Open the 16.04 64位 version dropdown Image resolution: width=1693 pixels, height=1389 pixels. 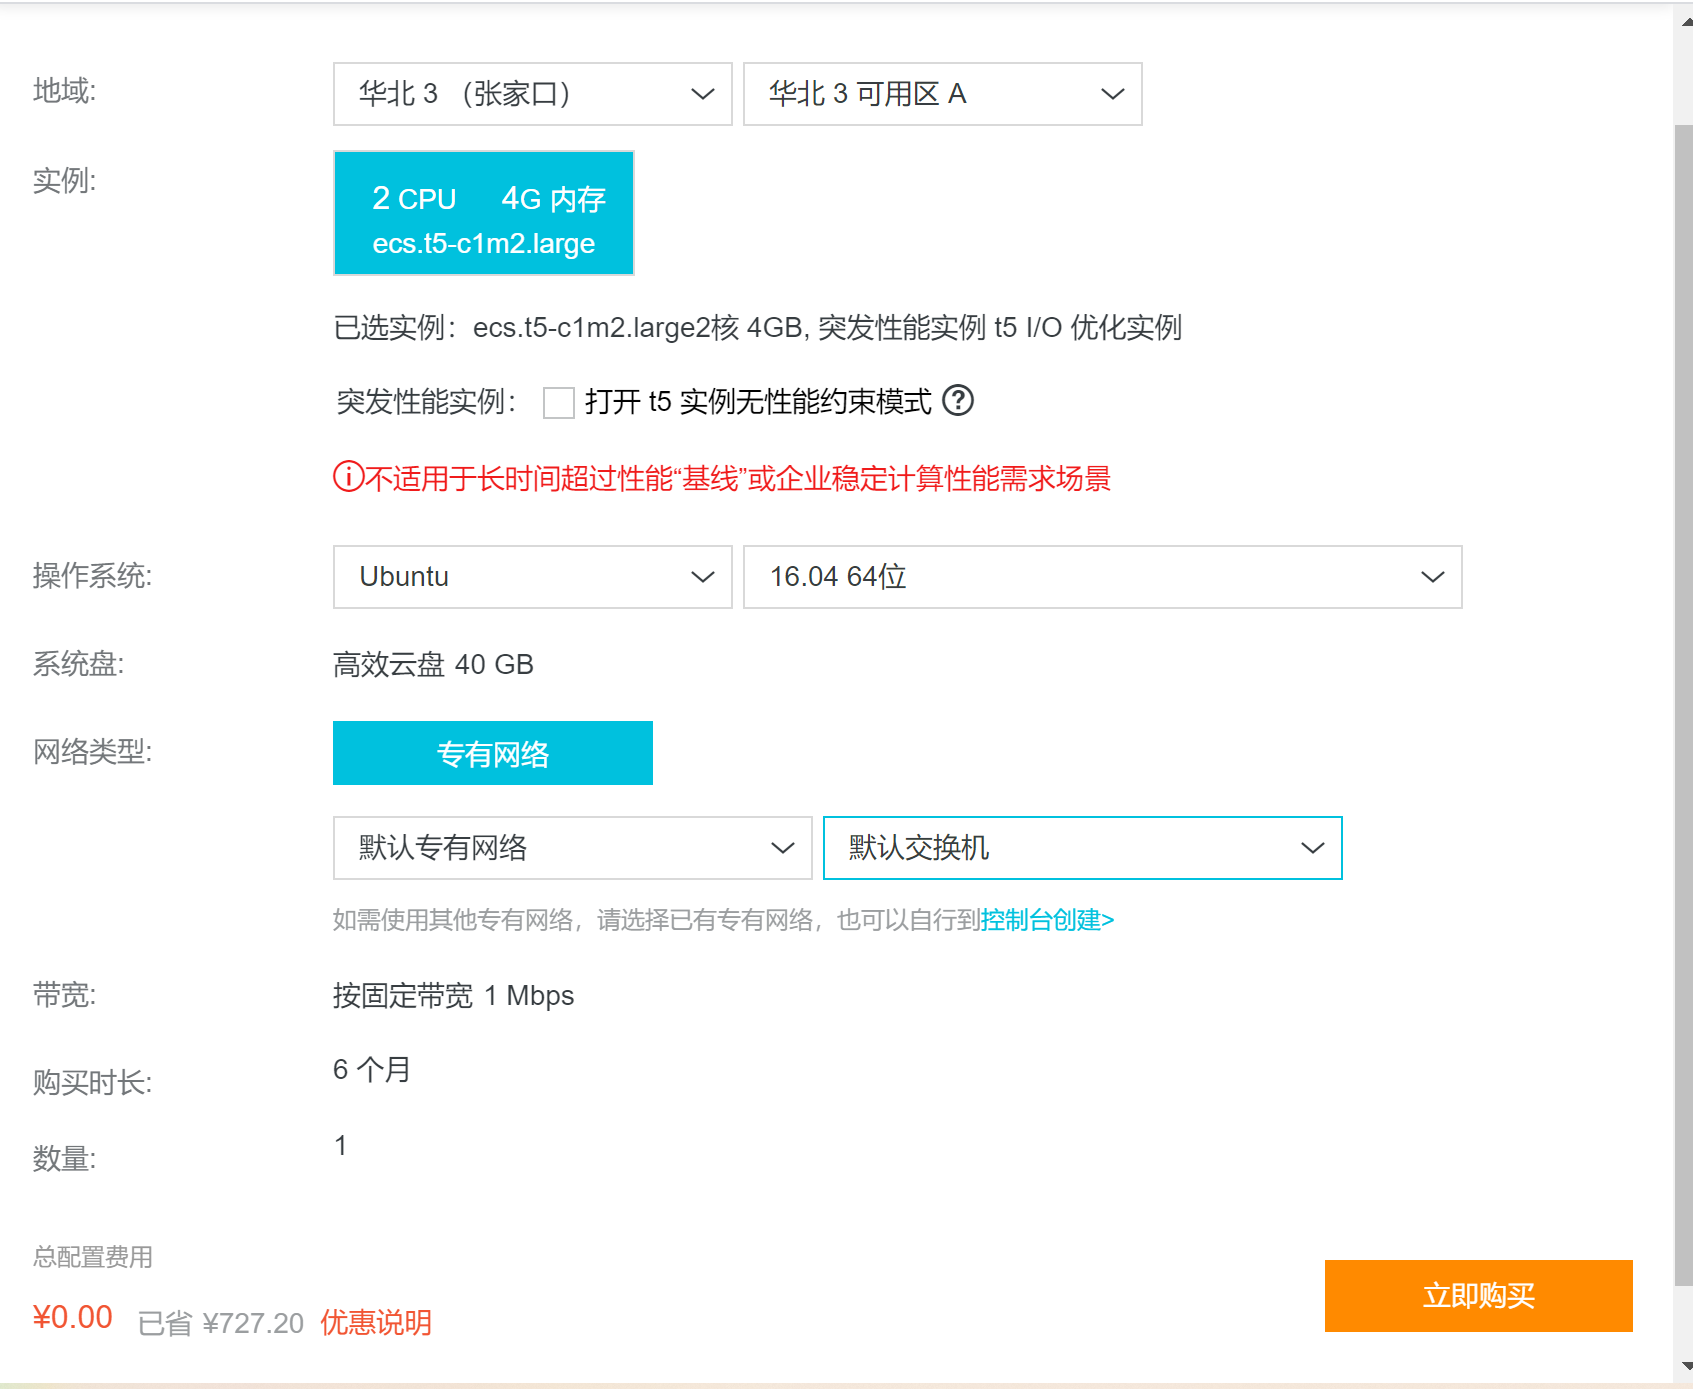[1102, 577]
